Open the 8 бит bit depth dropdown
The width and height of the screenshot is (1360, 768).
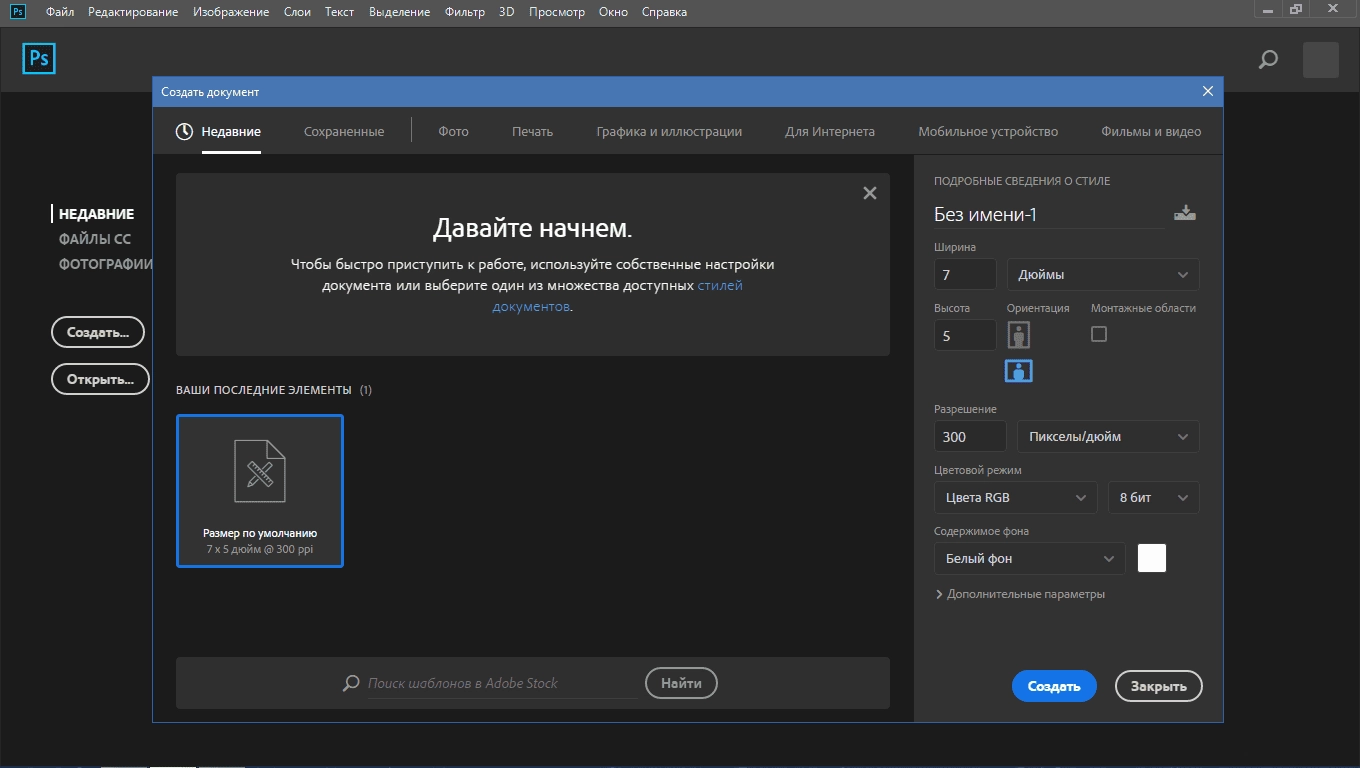(x=1153, y=497)
